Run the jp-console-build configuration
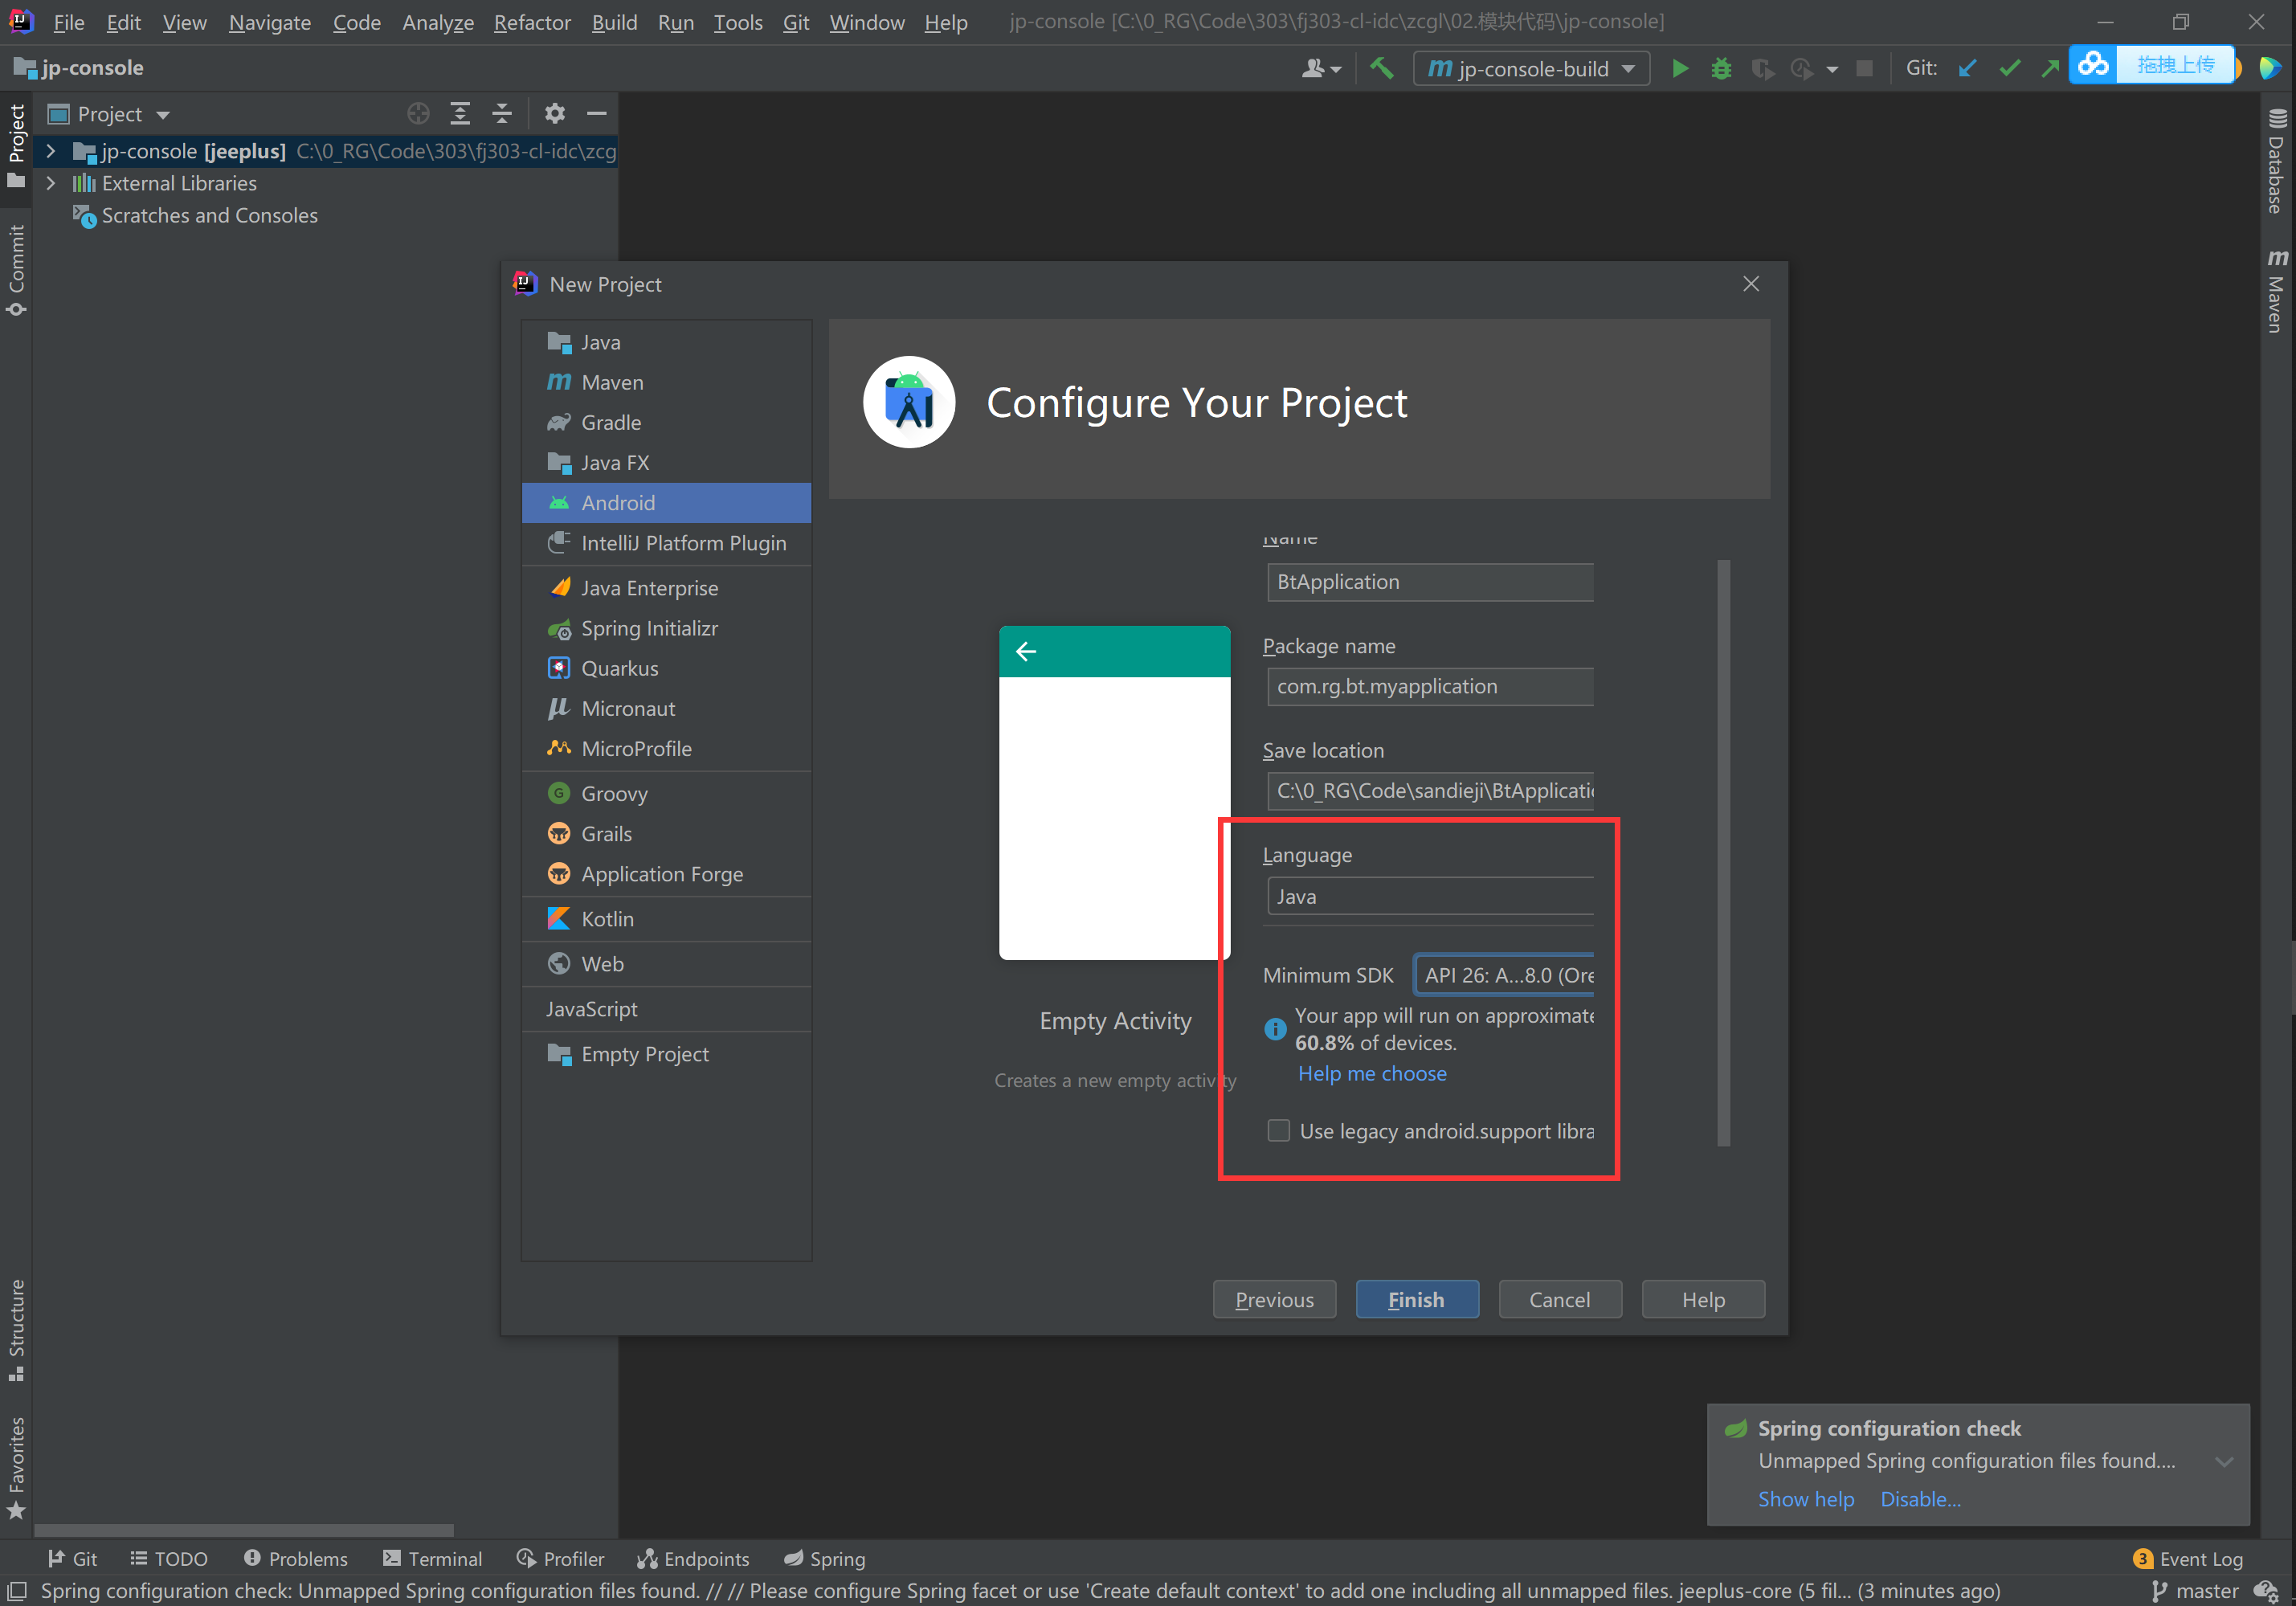This screenshot has width=2296, height=1606. [1680, 68]
